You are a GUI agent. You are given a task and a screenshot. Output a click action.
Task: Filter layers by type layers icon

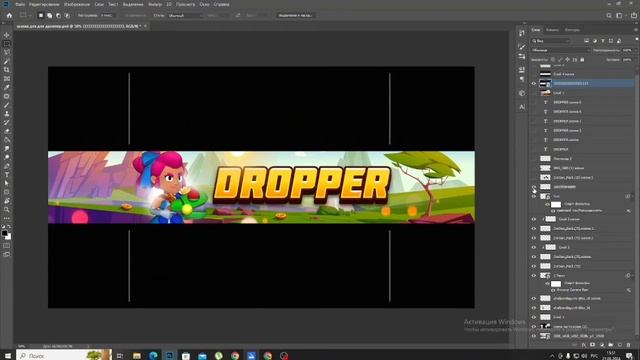click(602, 41)
